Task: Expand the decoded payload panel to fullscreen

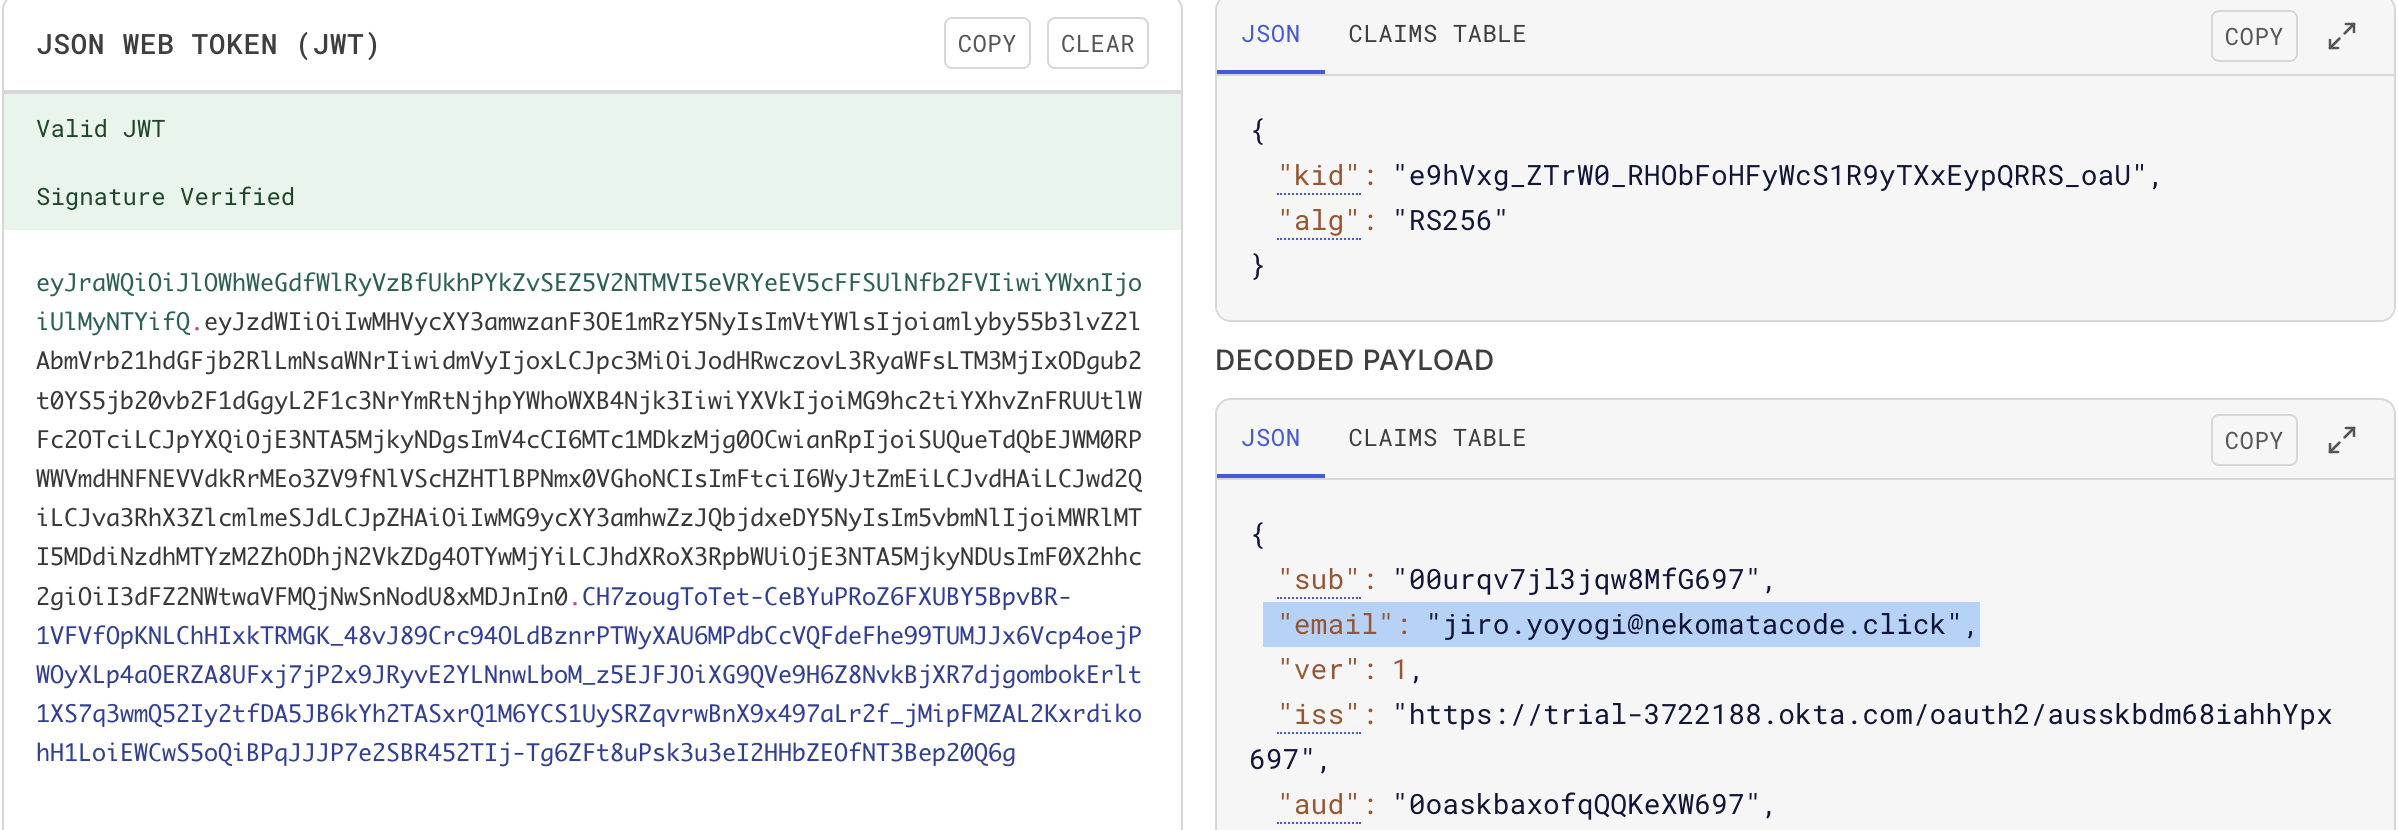Action: pyautogui.click(x=2342, y=441)
